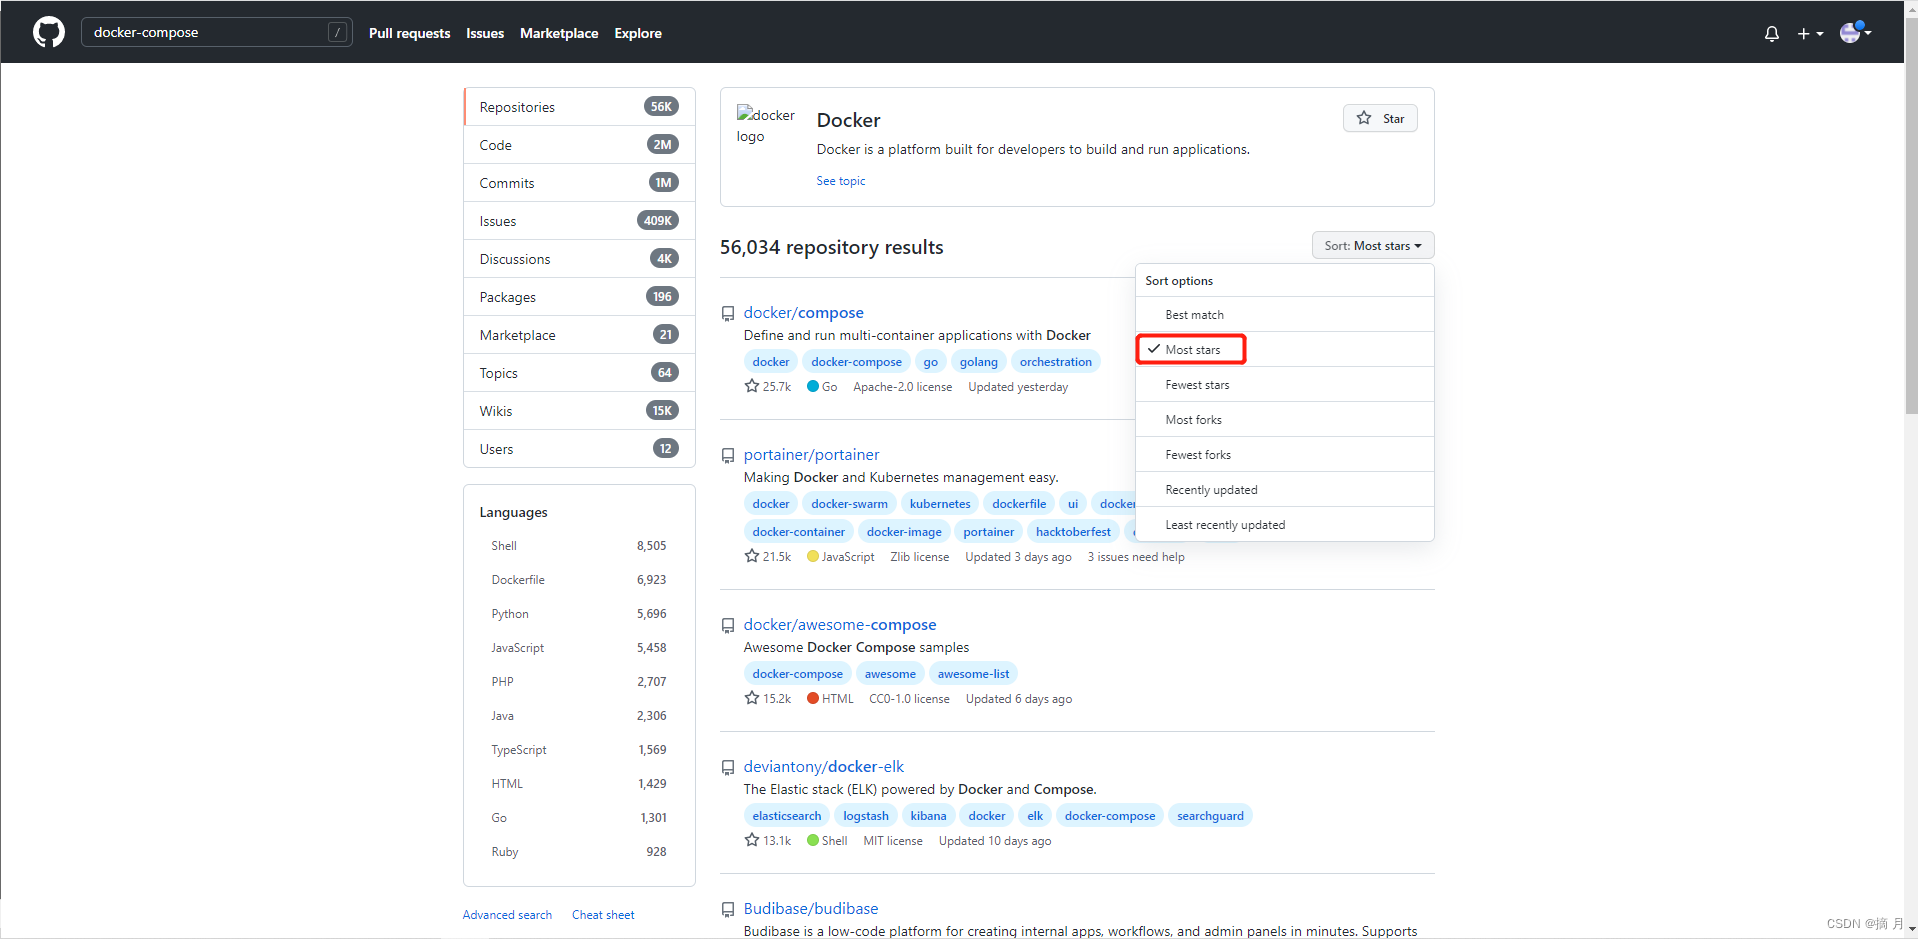Click the repo icon beside docker/compose

[728, 314]
